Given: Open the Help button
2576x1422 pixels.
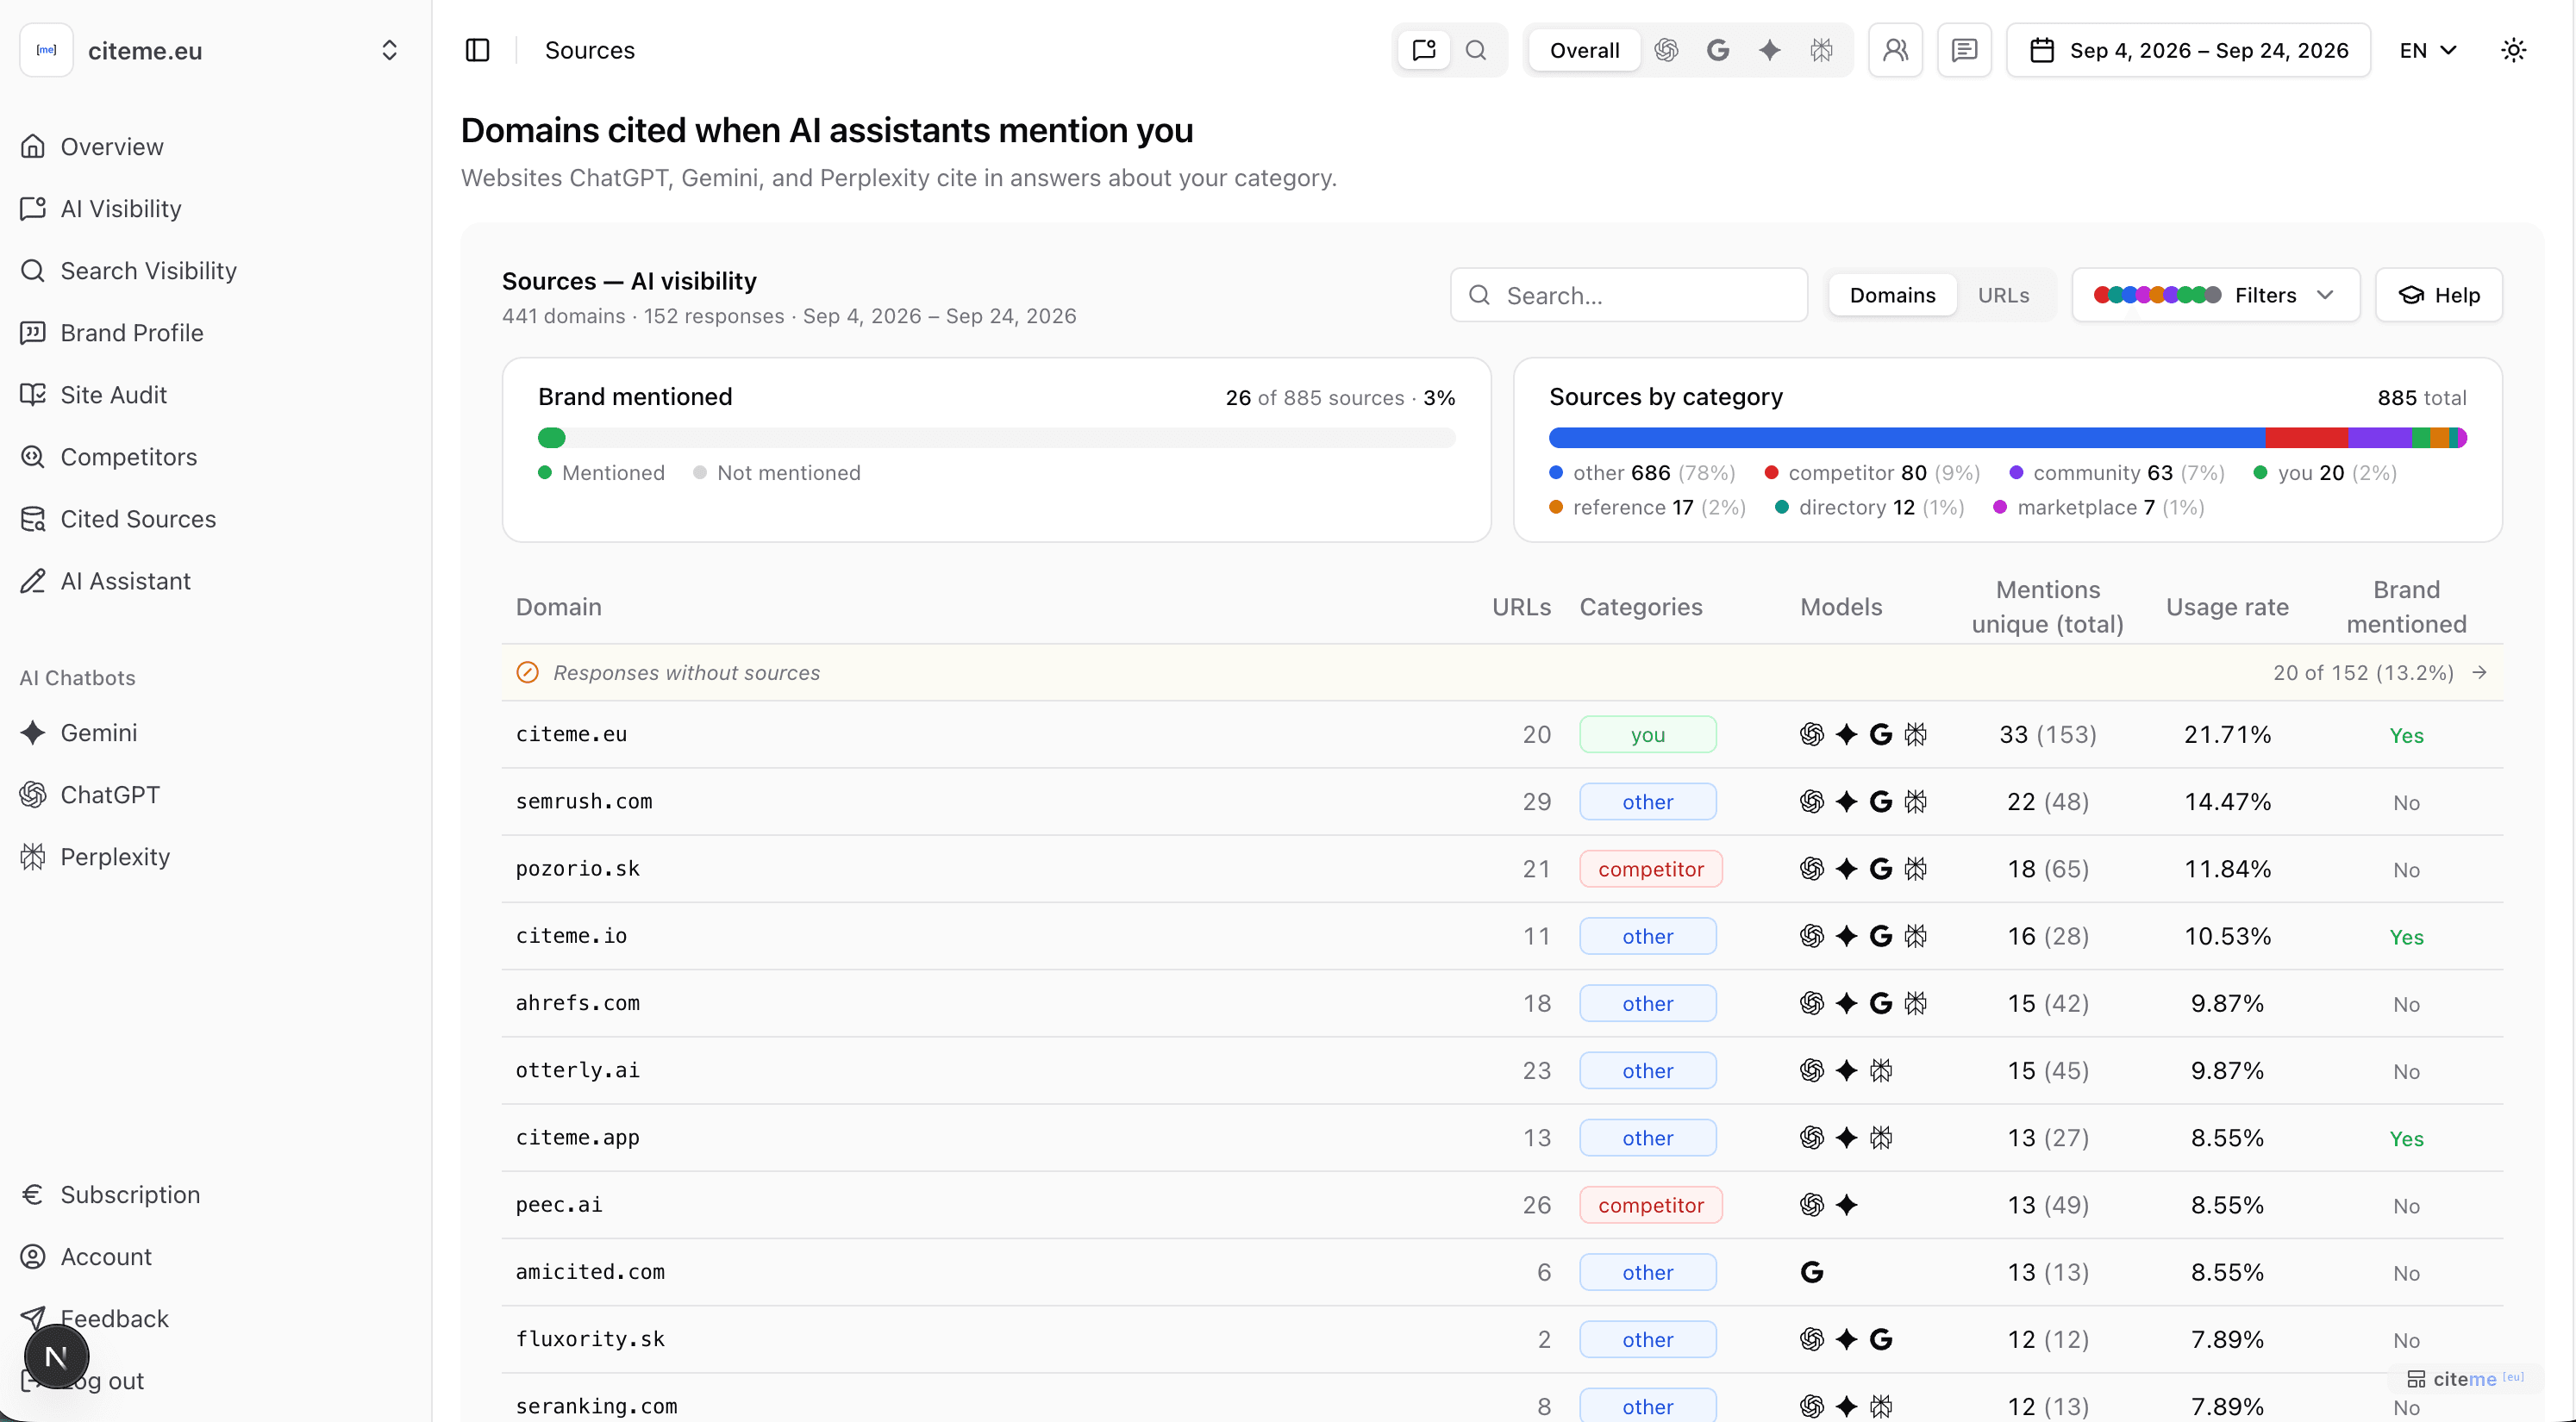Looking at the screenshot, I should 2439,295.
